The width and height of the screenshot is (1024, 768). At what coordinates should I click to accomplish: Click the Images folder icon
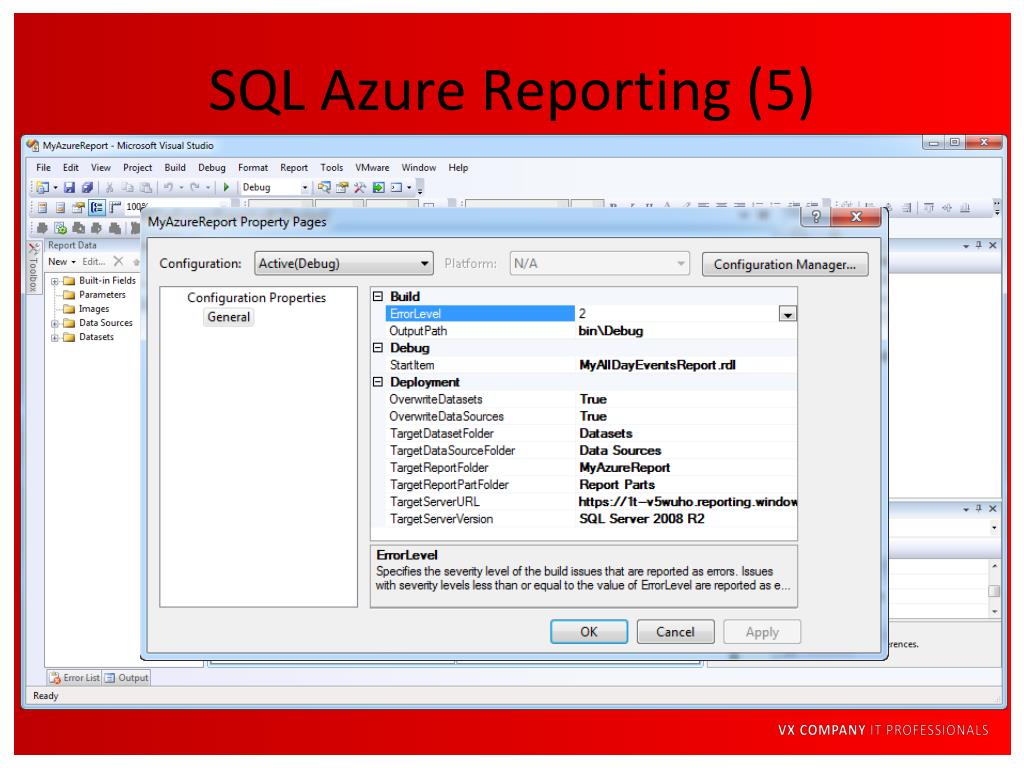pyautogui.click(x=69, y=310)
